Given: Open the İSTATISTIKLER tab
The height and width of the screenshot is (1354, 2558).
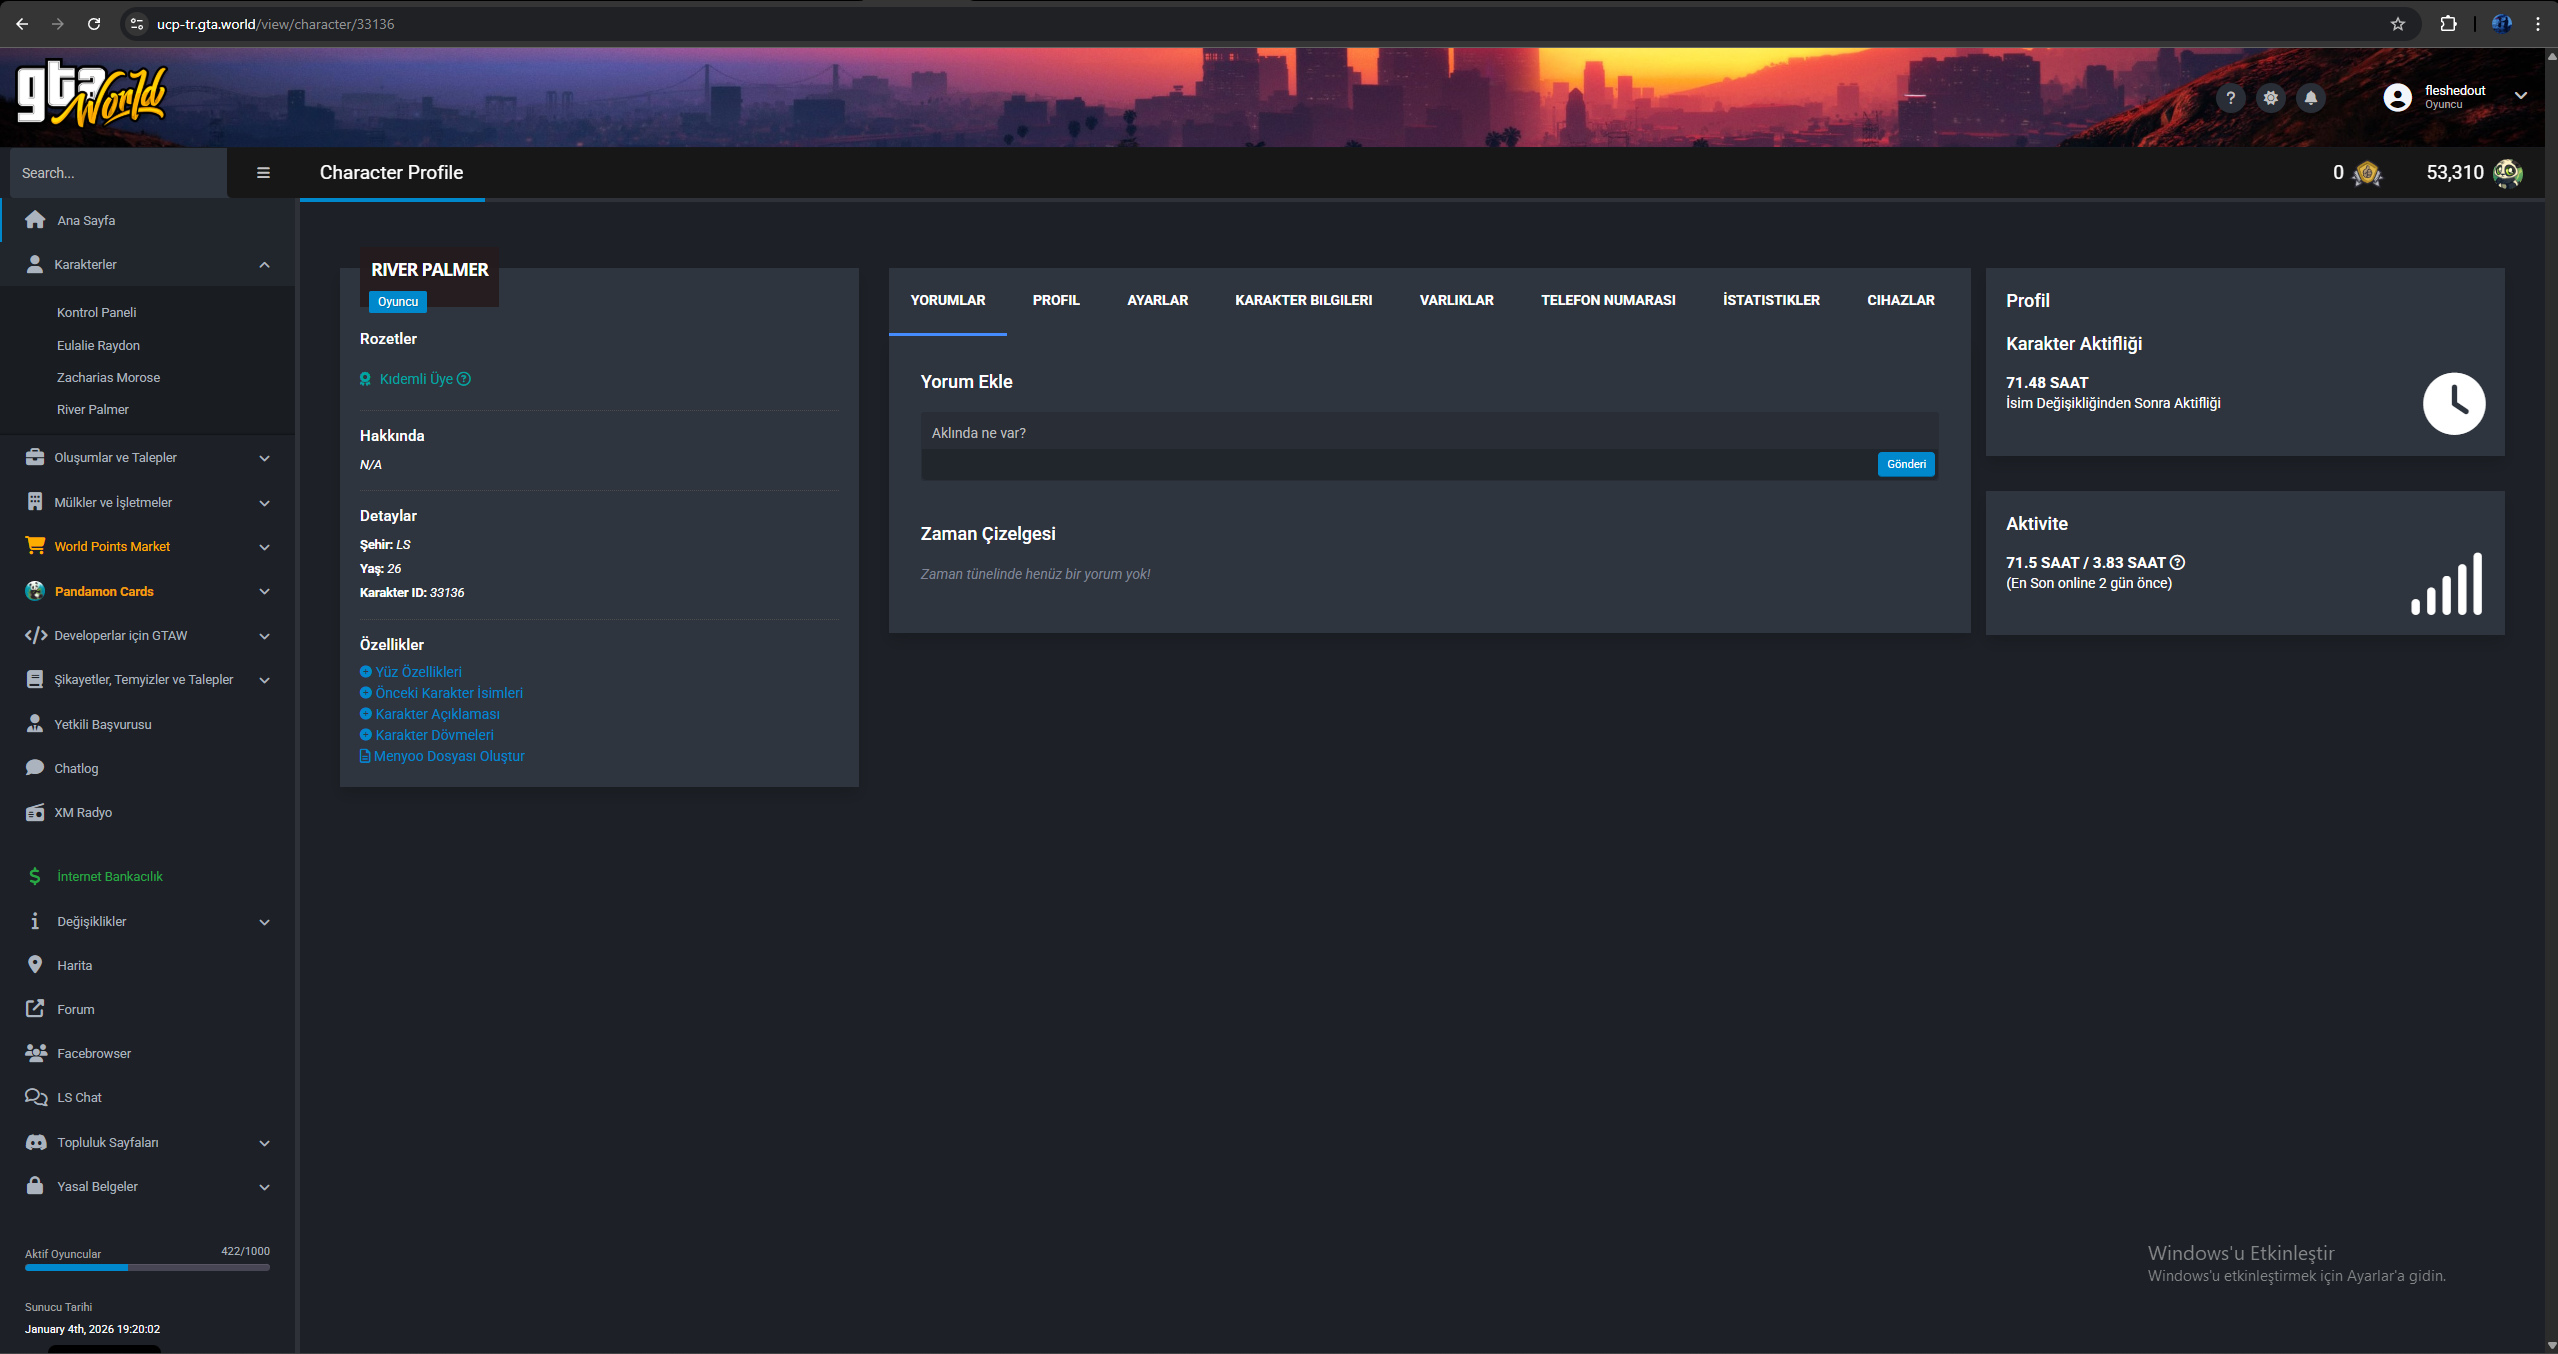Looking at the screenshot, I should pyautogui.click(x=1771, y=300).
